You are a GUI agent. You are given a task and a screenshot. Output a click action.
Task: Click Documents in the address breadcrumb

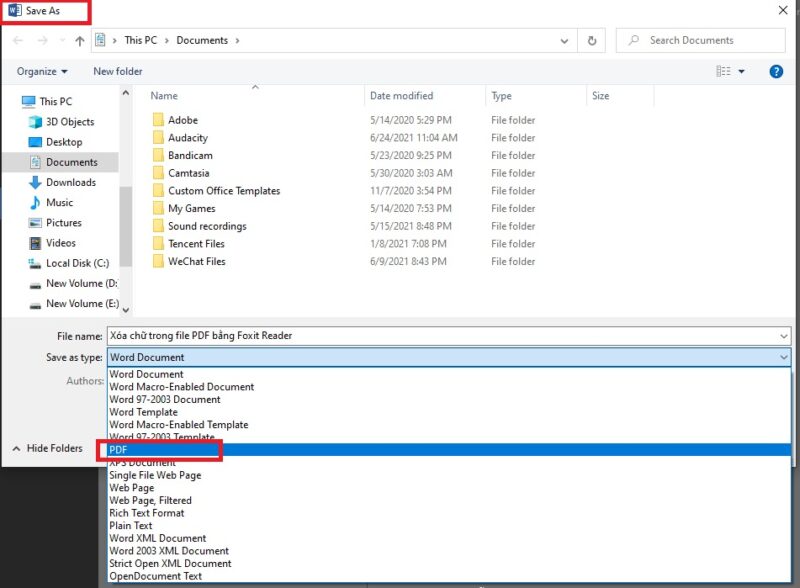(x=202, y=40)
